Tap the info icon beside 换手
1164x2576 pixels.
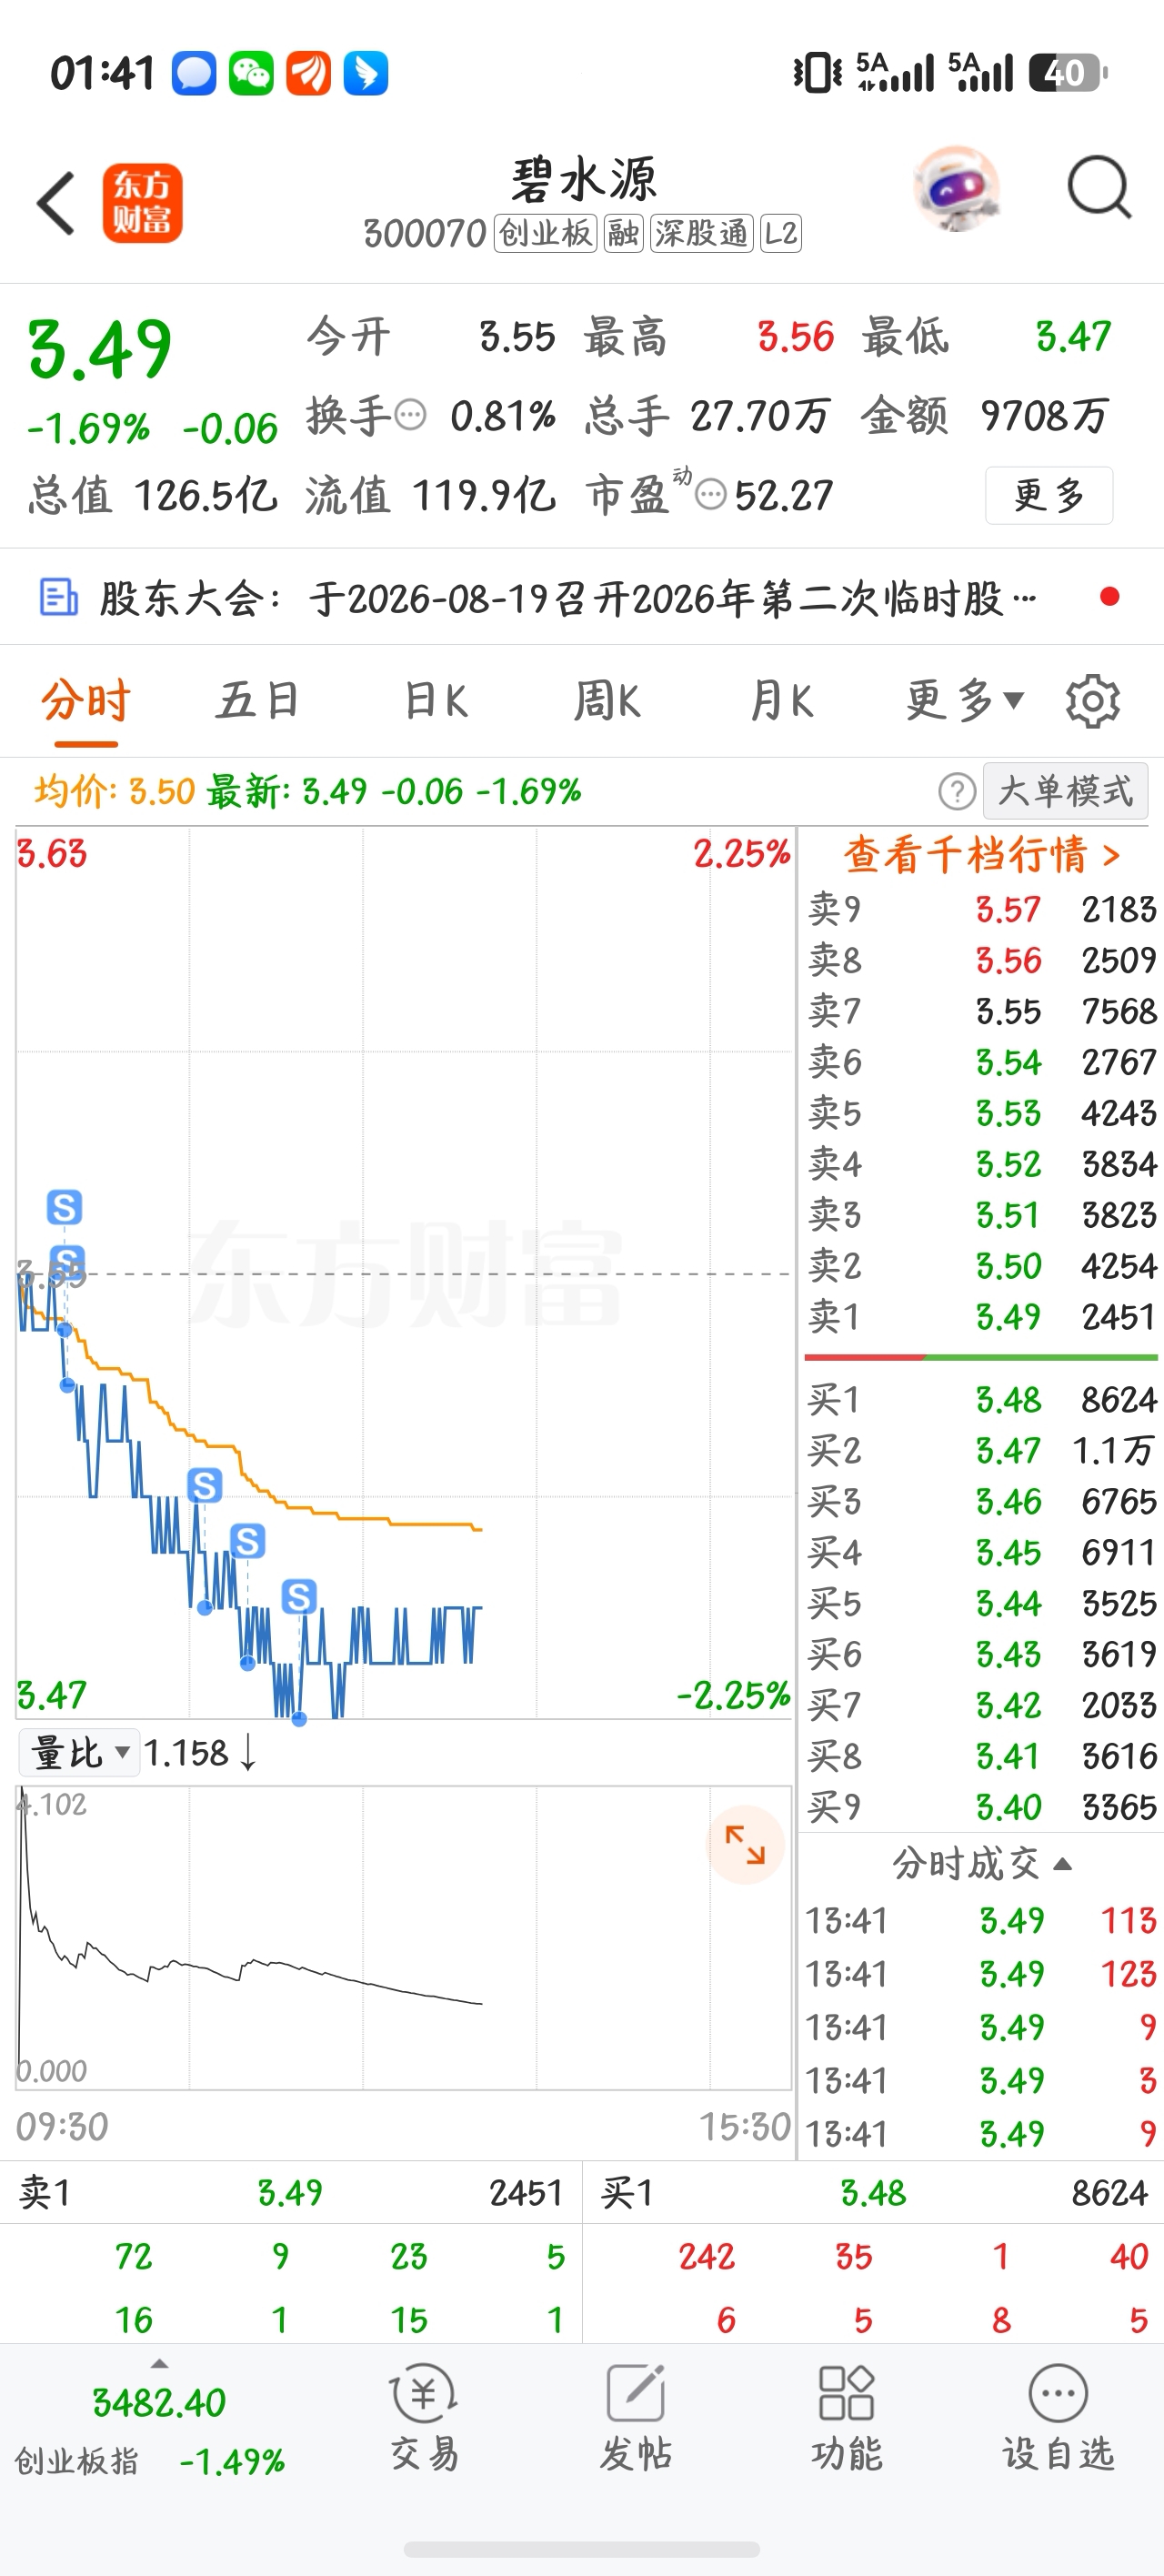pyautogui.click(x=410, y=414)
